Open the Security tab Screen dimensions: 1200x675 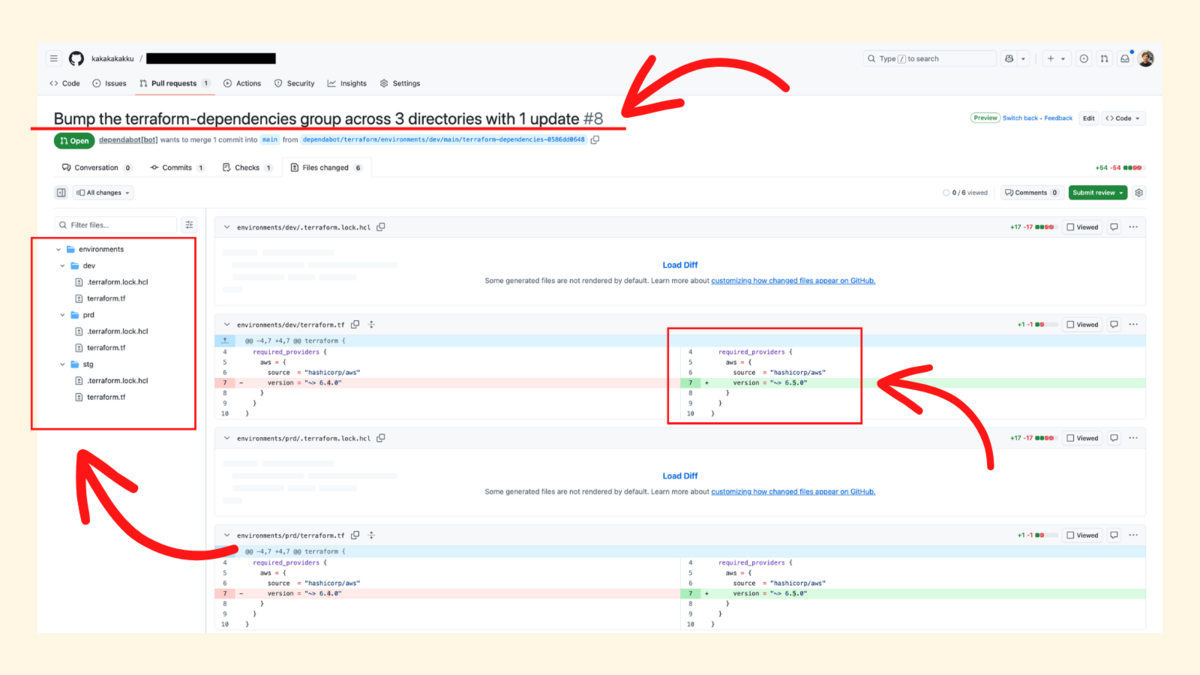[x=294, y=84]
